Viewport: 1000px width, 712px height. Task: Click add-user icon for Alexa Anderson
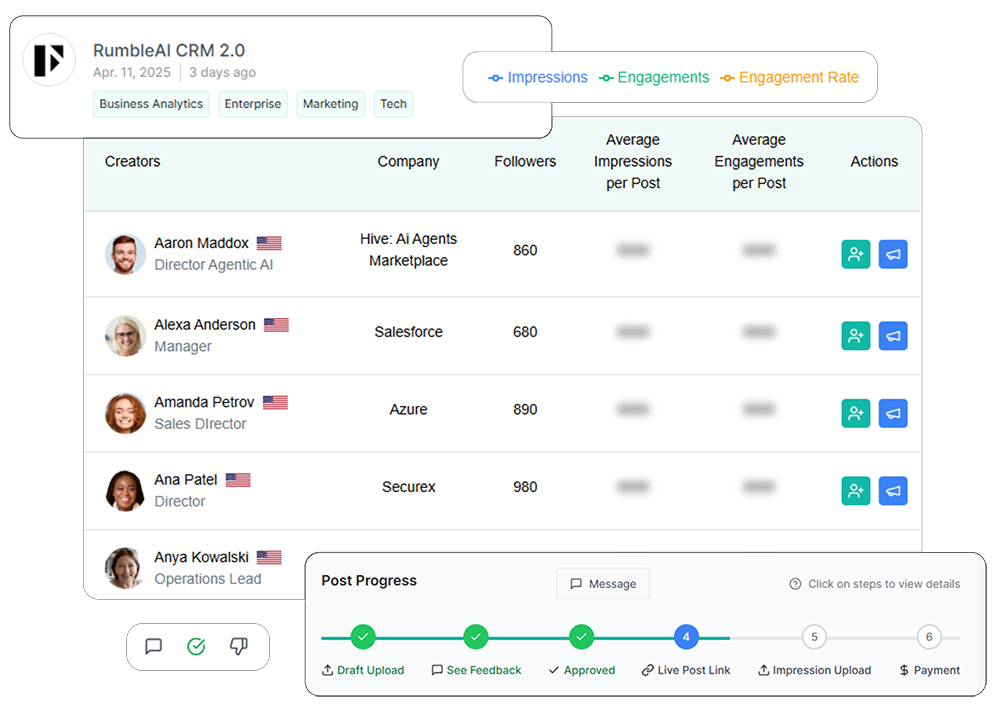click(x=855, y=336)
